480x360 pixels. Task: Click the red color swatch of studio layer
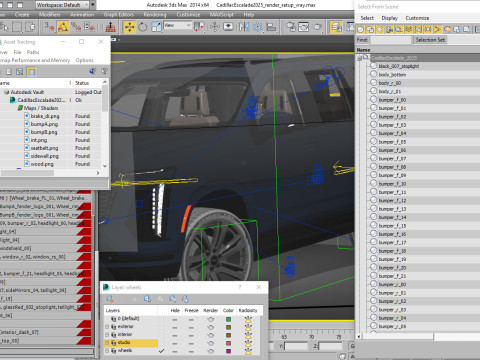(228, 343)
